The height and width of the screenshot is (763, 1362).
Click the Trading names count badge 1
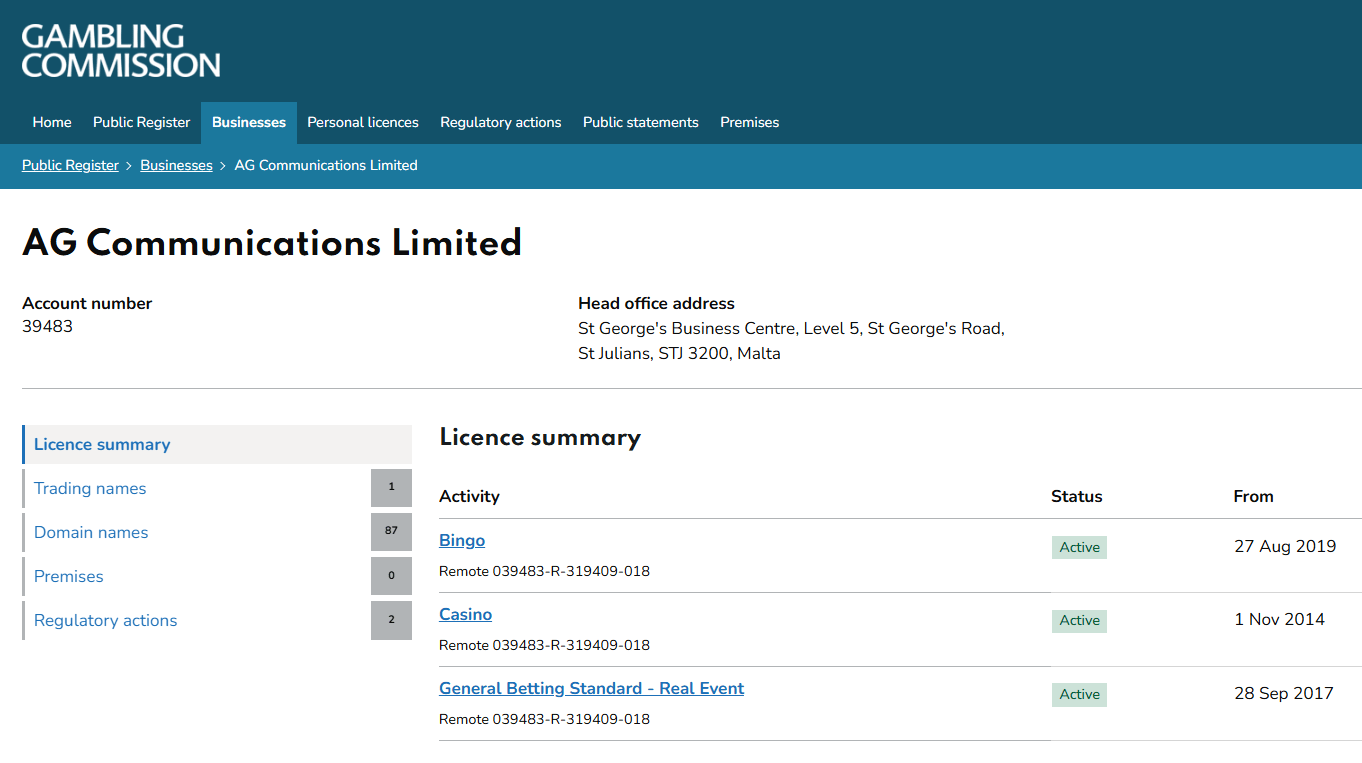[391, 488]
